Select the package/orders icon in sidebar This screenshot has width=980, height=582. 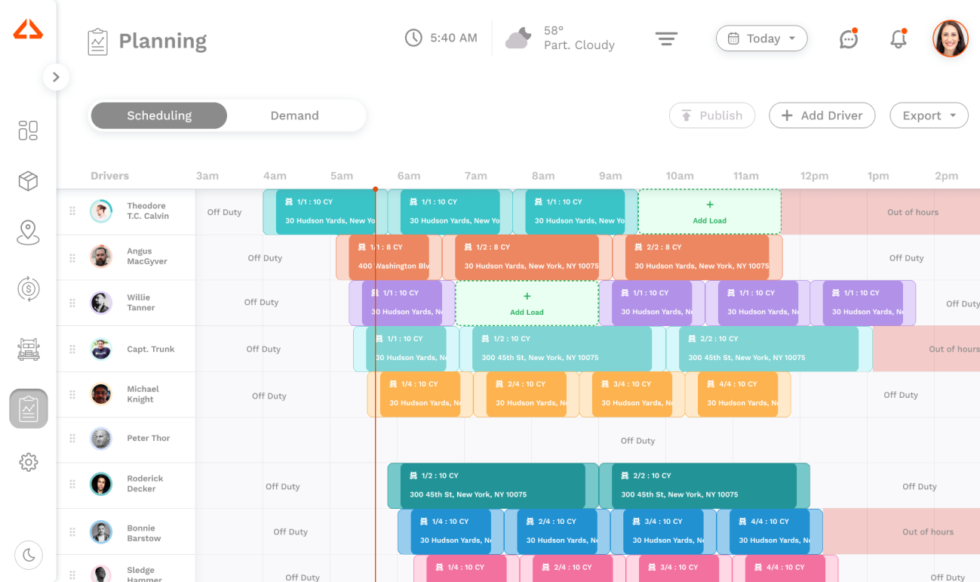pyautogui.click(x=28, y=181)
